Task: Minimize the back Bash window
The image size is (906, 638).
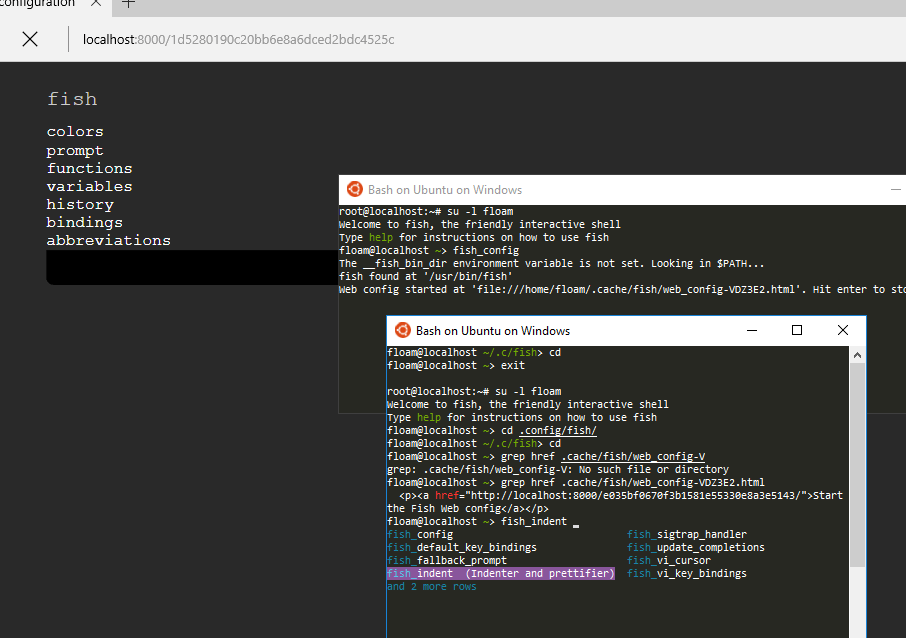Action: click(x=896, y=190)
